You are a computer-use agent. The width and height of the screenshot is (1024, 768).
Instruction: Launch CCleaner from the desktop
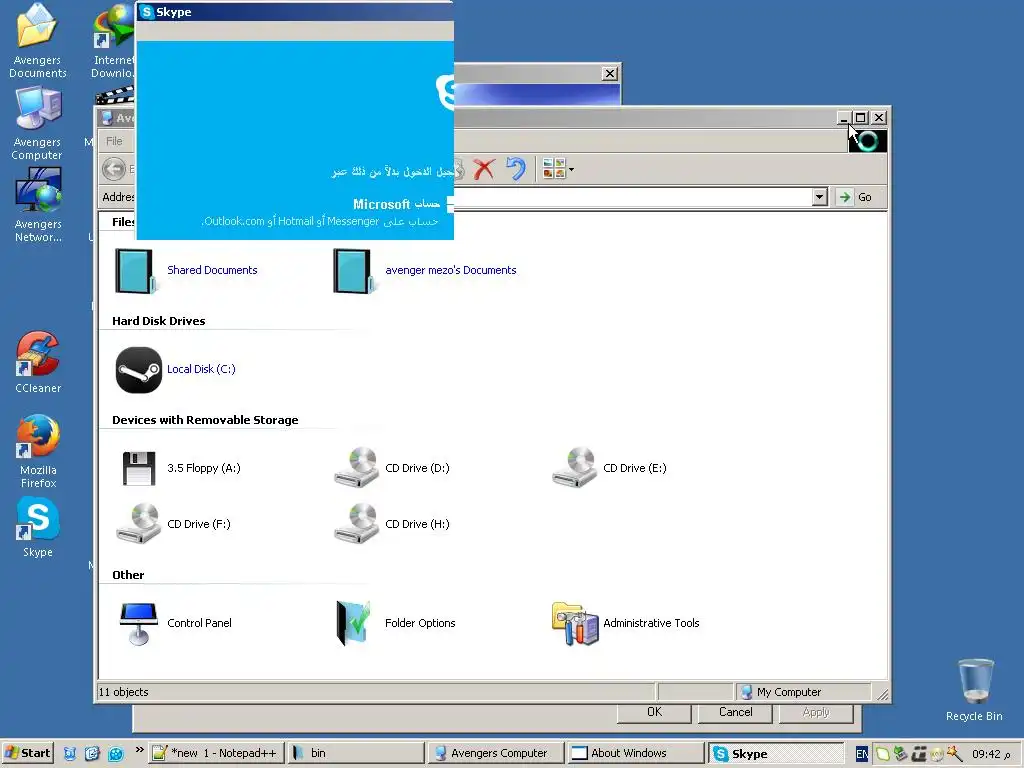click(x=38, y=362)
